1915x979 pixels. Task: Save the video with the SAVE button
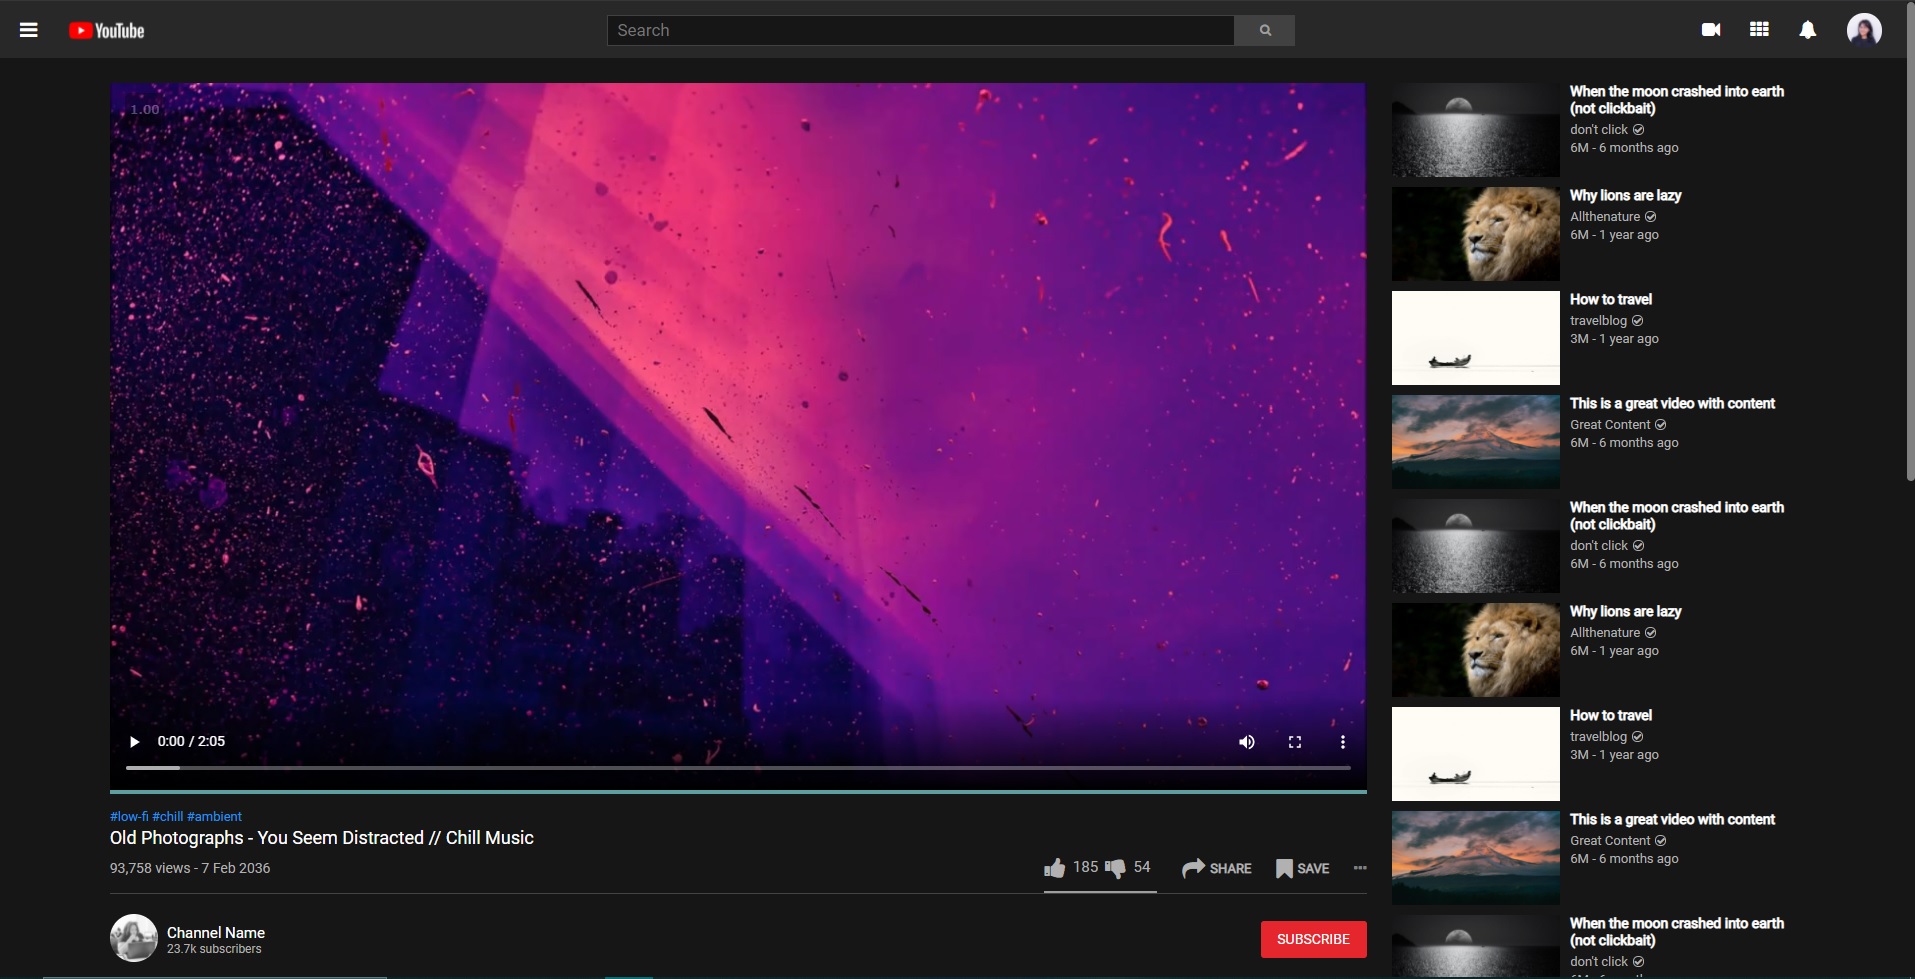[1302, 868]
